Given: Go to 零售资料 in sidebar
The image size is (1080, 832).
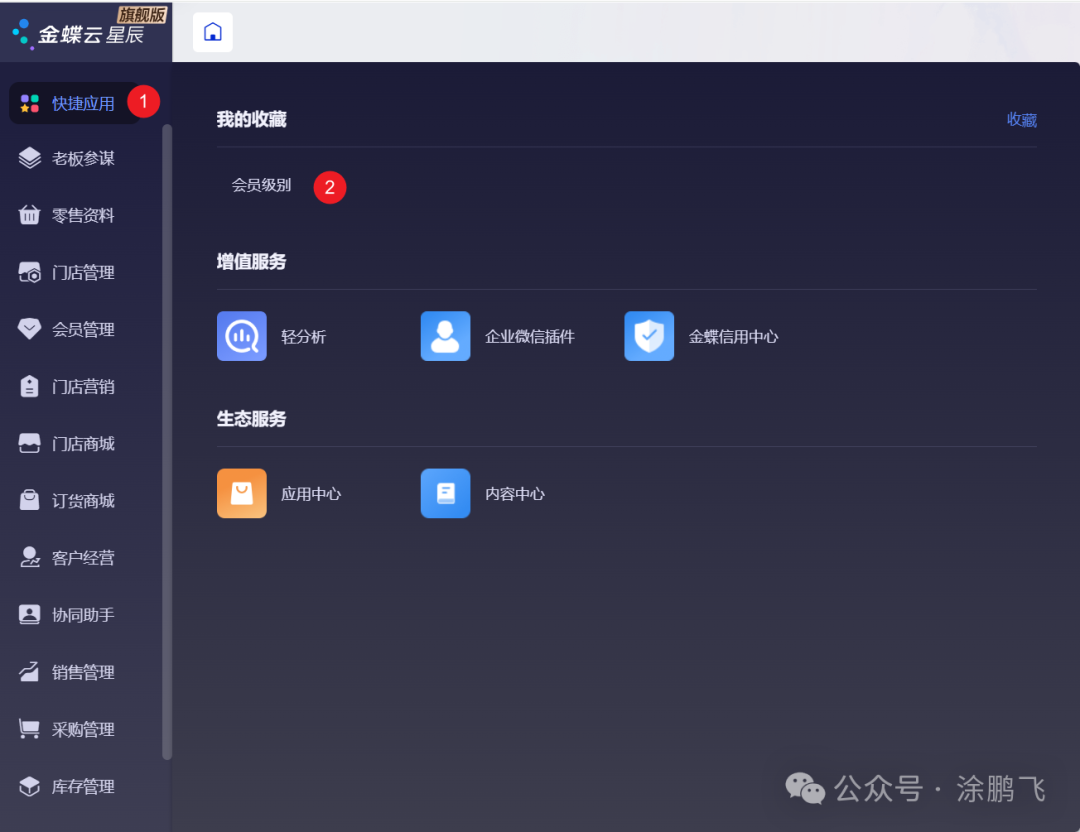Looking at the screenshot, I should click(82, 215).
